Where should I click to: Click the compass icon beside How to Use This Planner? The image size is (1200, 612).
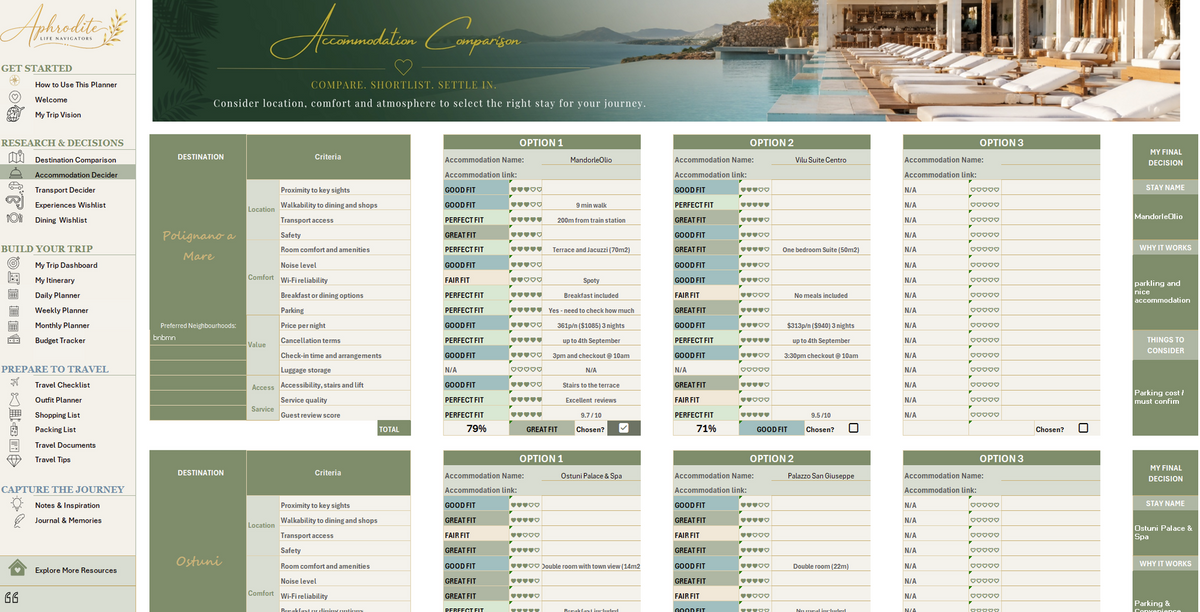pyautogui.click(x=15, y=82)
